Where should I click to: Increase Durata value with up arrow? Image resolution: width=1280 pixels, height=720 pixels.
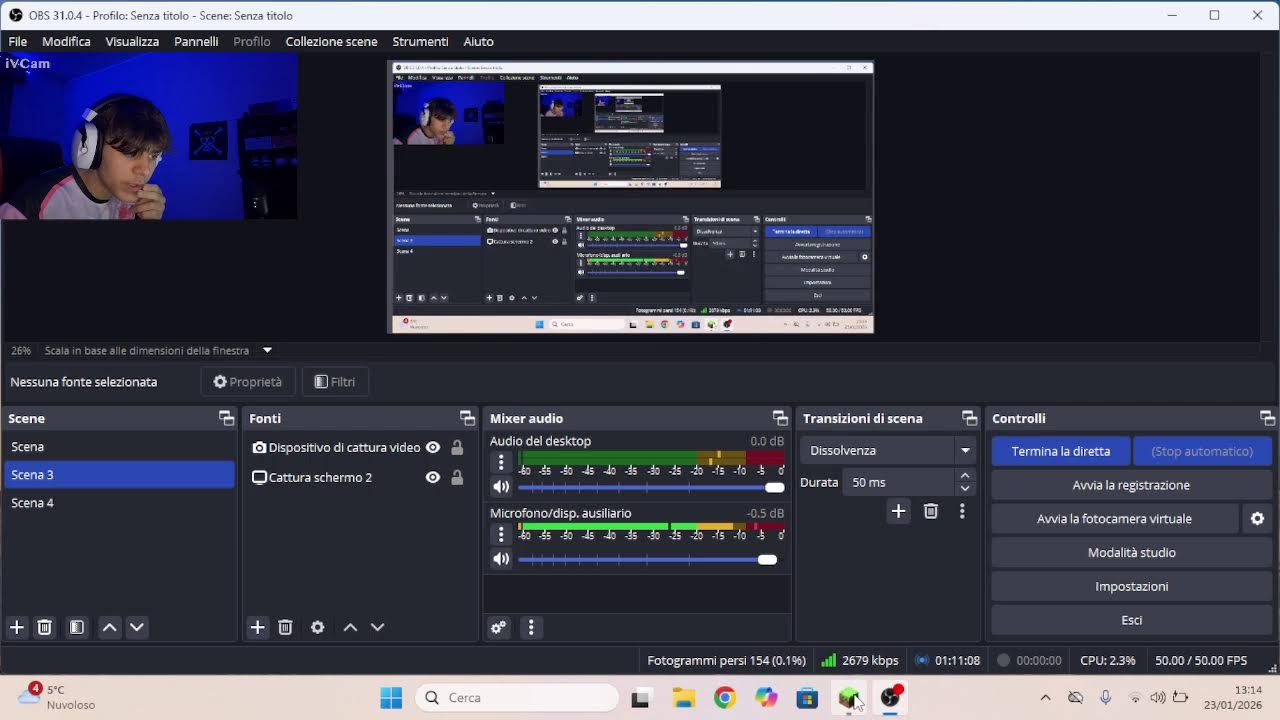pos(965,476)
